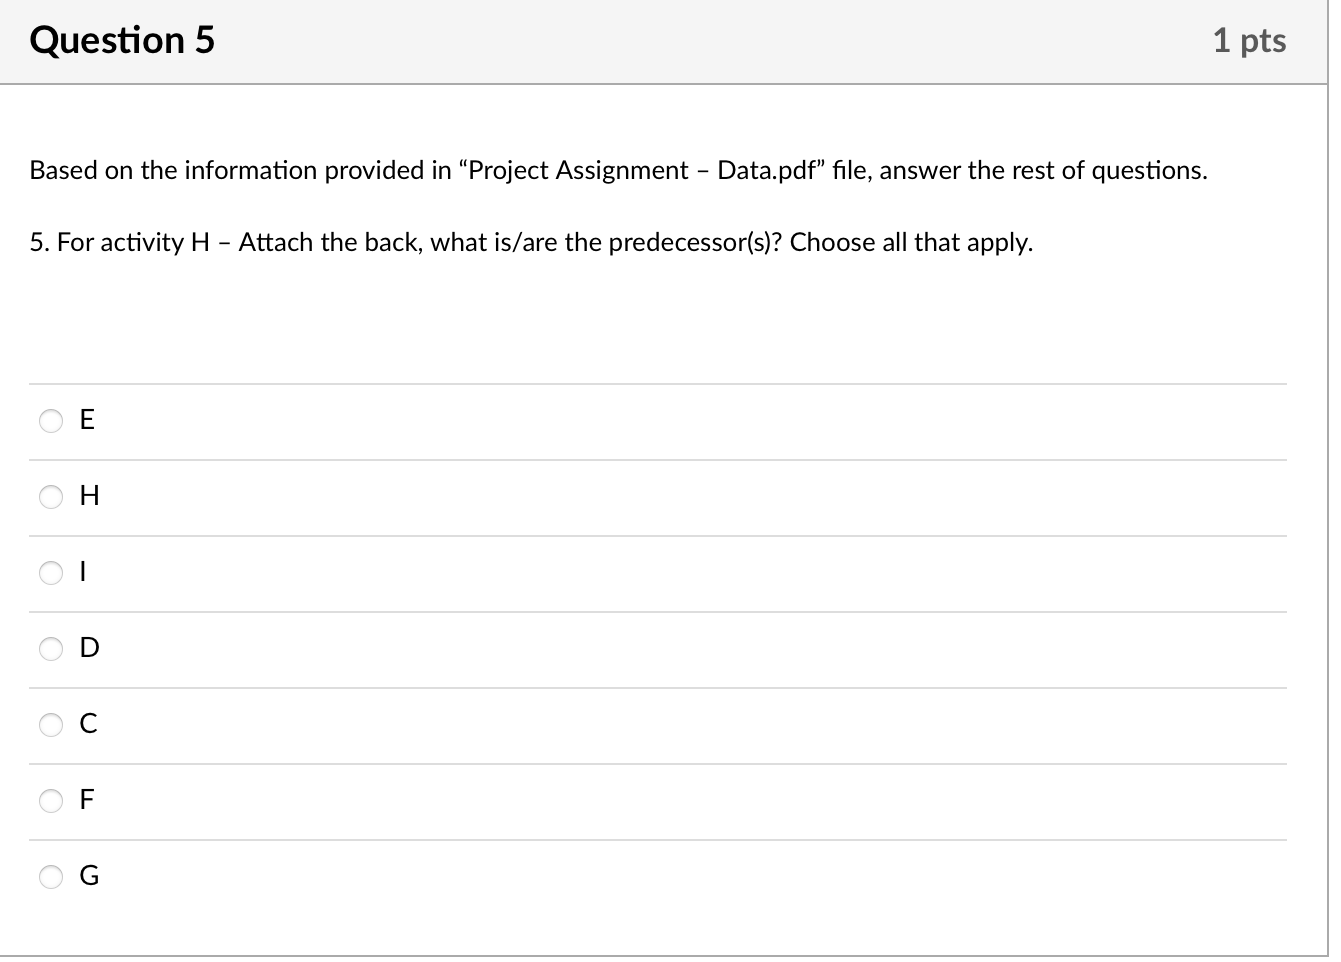Click the answer label D
The height and width of the screenshot is (962, 1341).
click(89, 648)
